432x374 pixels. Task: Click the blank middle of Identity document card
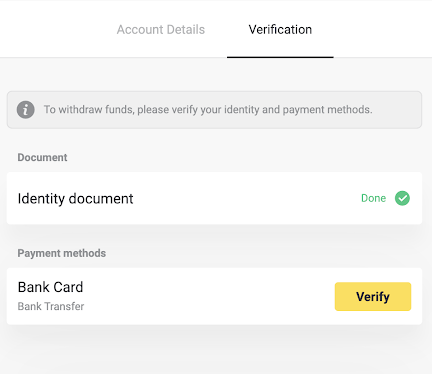[x=247, y=198]
